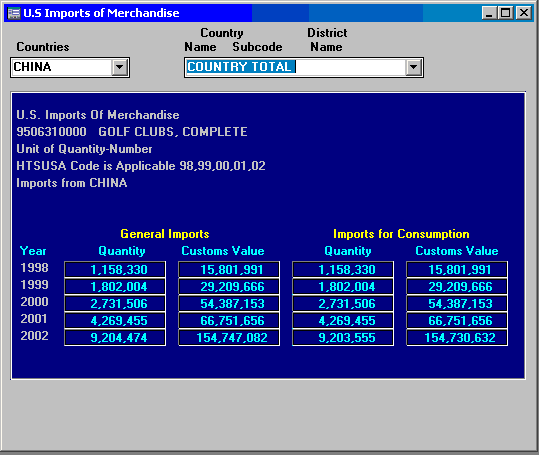Minimize the U.S Imports window
Screen dimensions: 539x455
[490, 13]
